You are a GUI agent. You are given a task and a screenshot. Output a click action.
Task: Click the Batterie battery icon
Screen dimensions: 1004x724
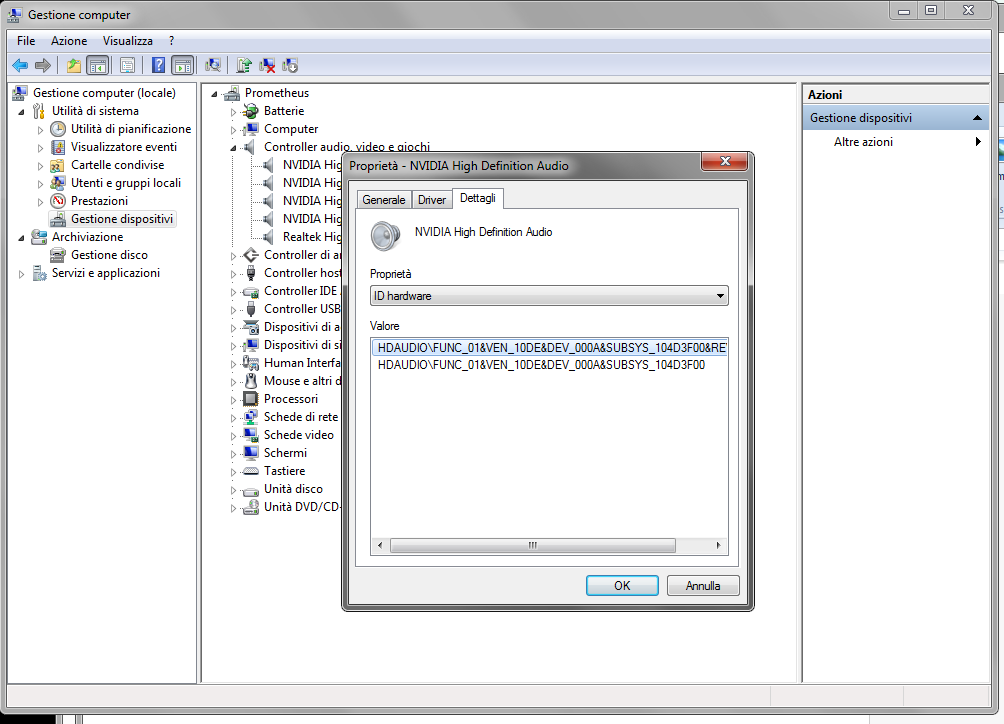[x=250, y=111]
